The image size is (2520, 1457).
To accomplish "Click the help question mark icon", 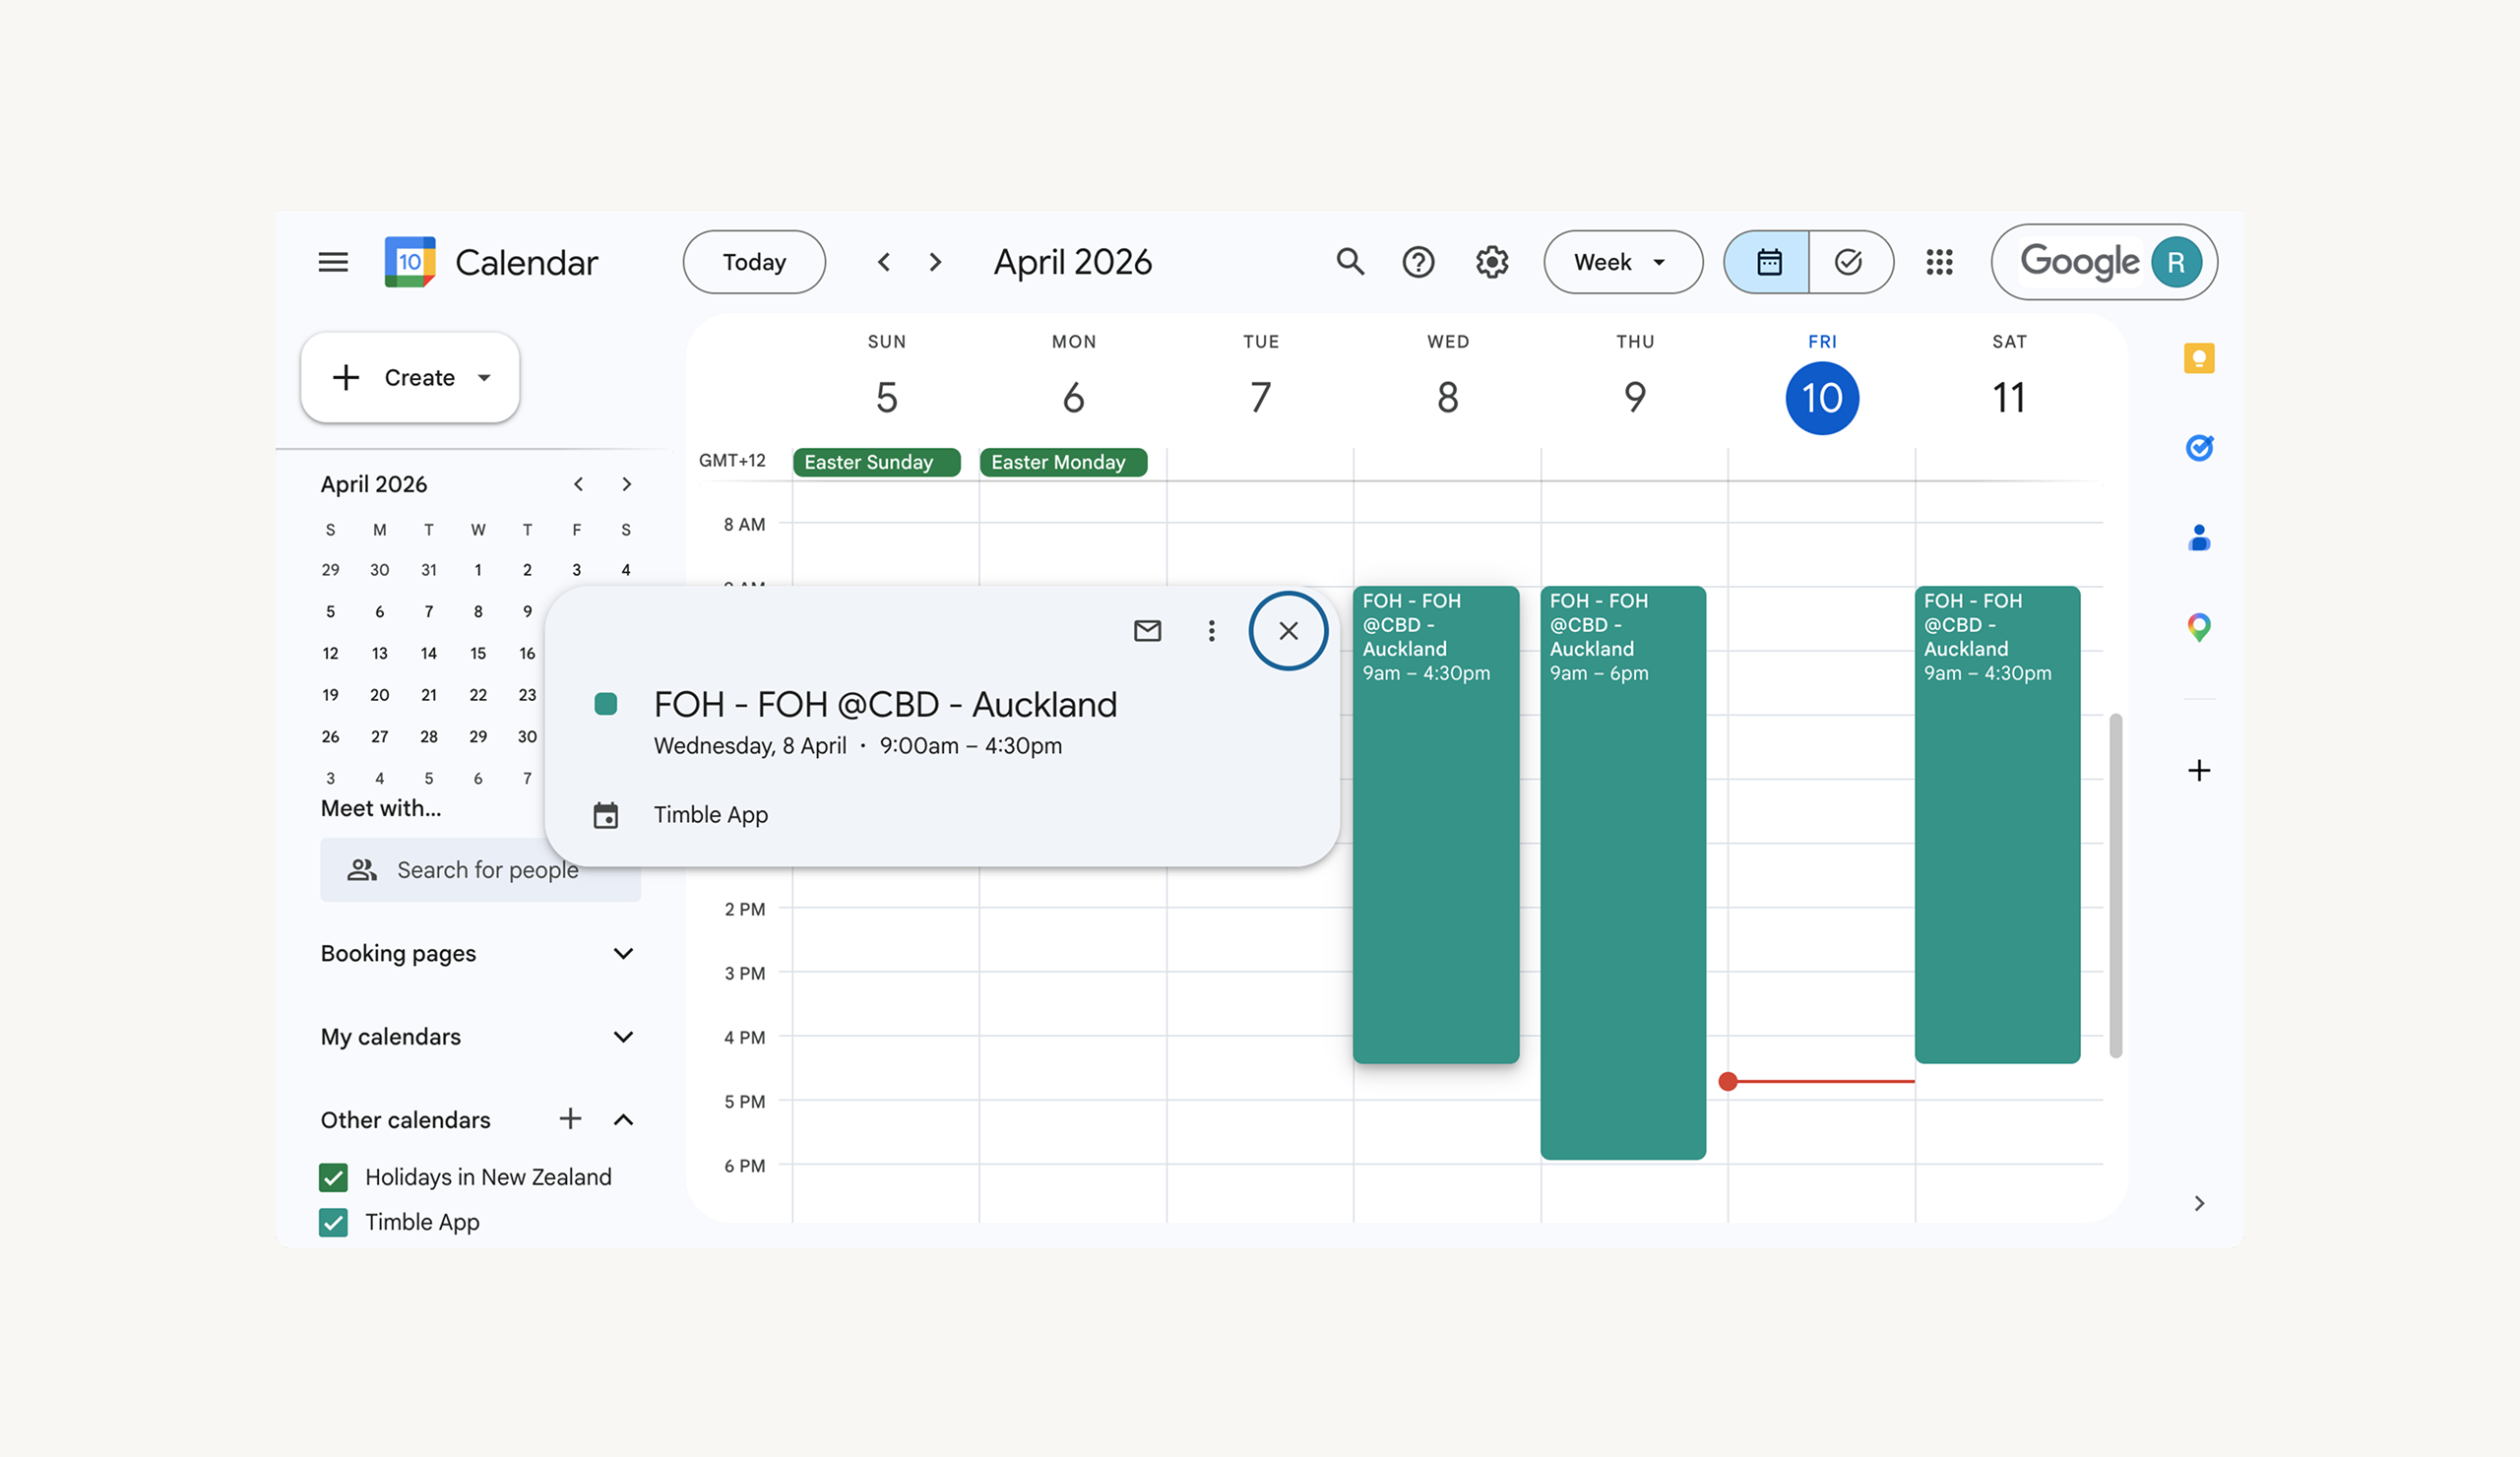I will (x=1418, y=262).
